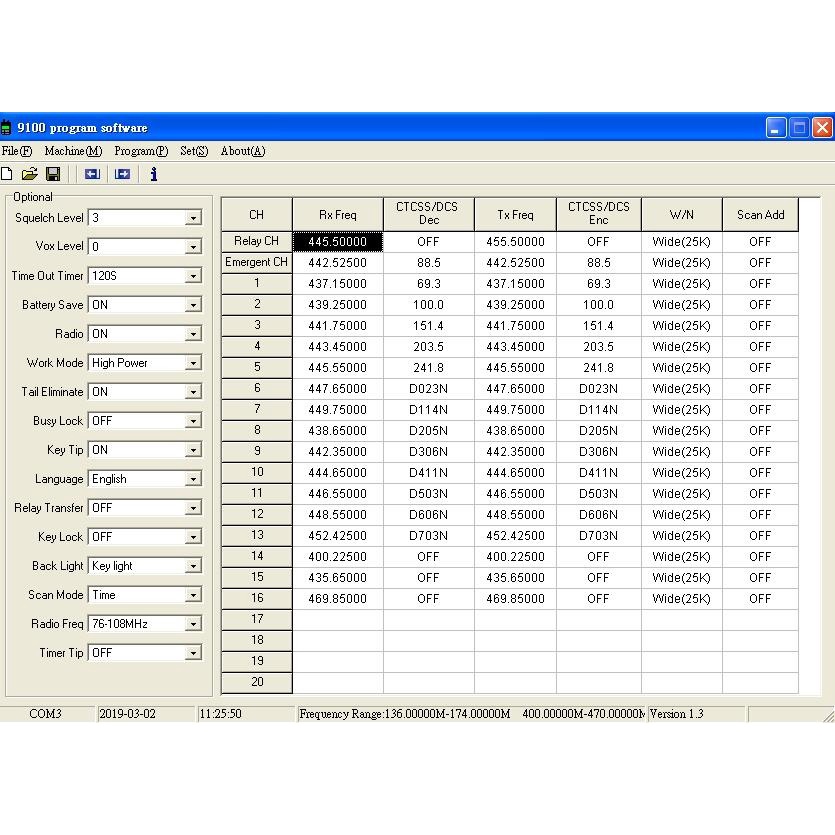
Task: Click the Open folder toolbar icon
Action: pyautogui.click(x=29, y=174)
